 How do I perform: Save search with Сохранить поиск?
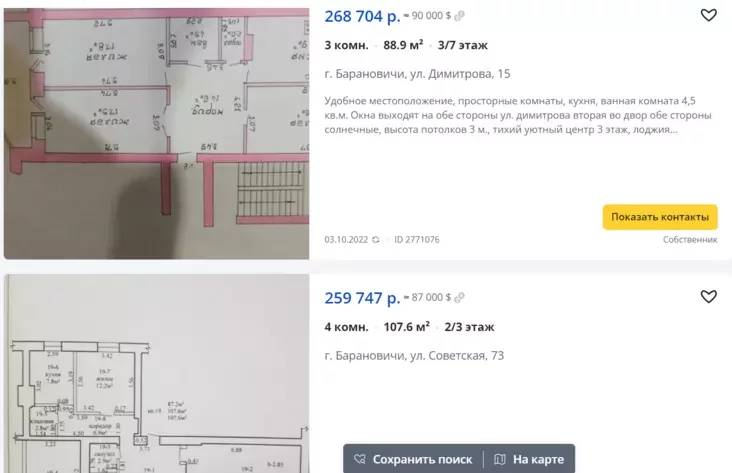pos(413,459)
